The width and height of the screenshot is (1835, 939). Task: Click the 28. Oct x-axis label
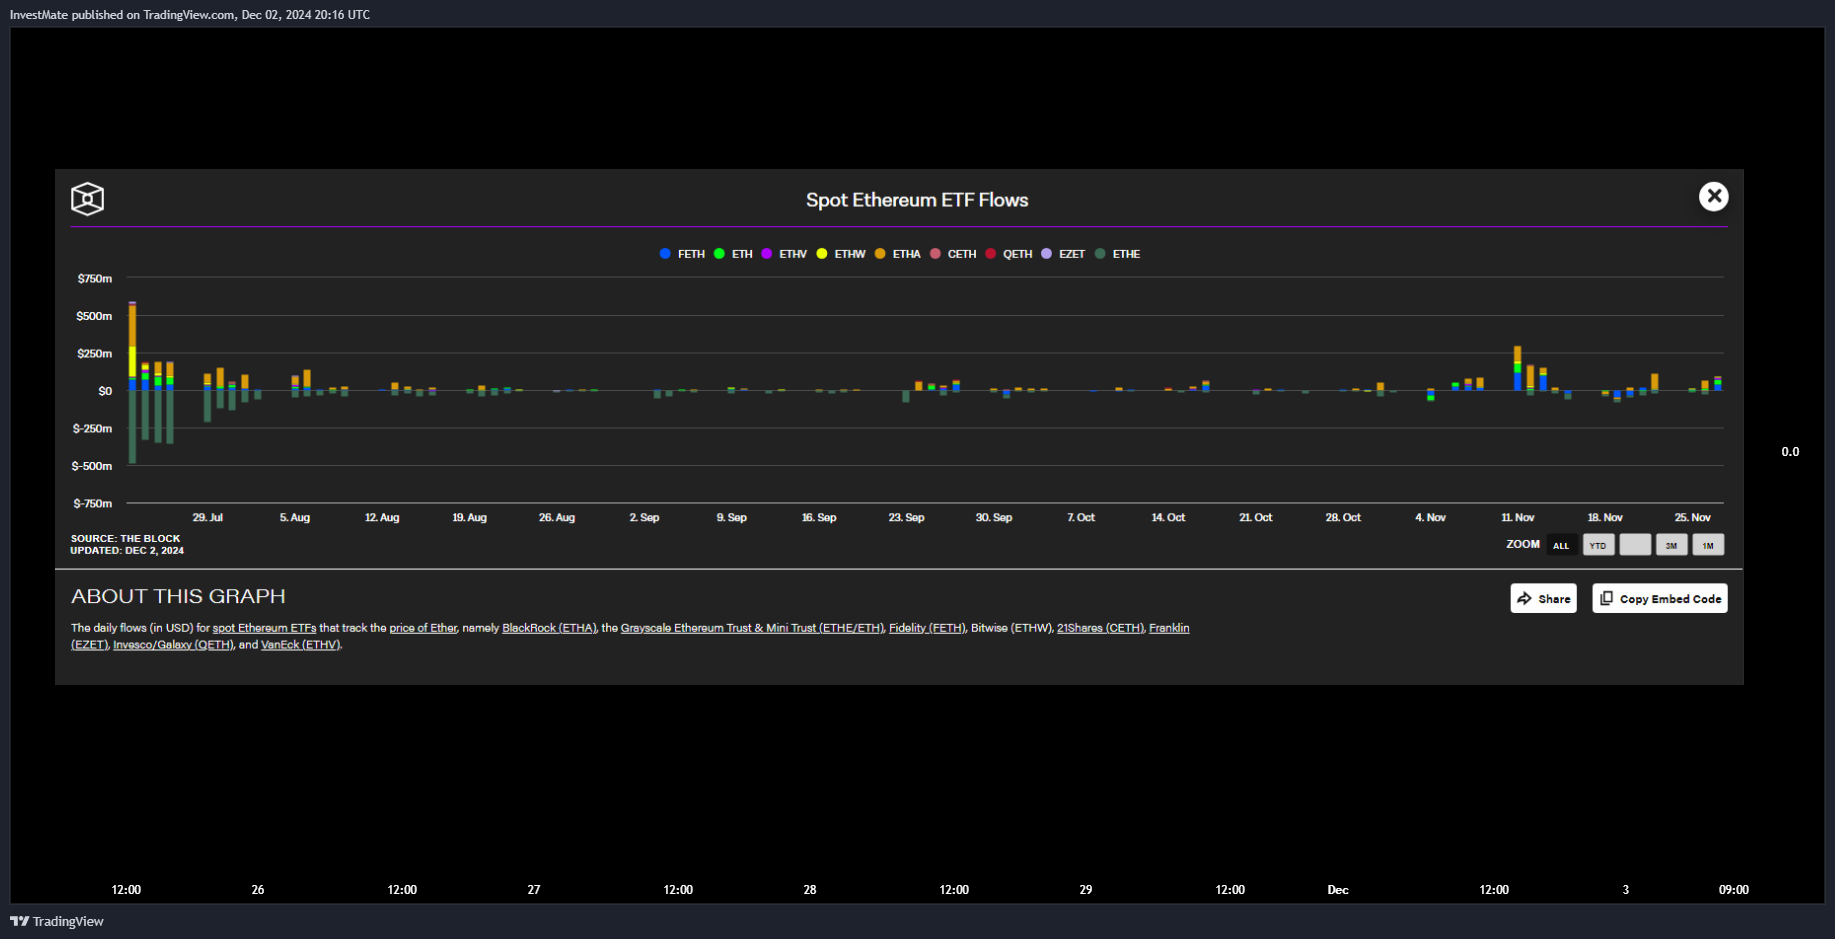pos(1343,518)
